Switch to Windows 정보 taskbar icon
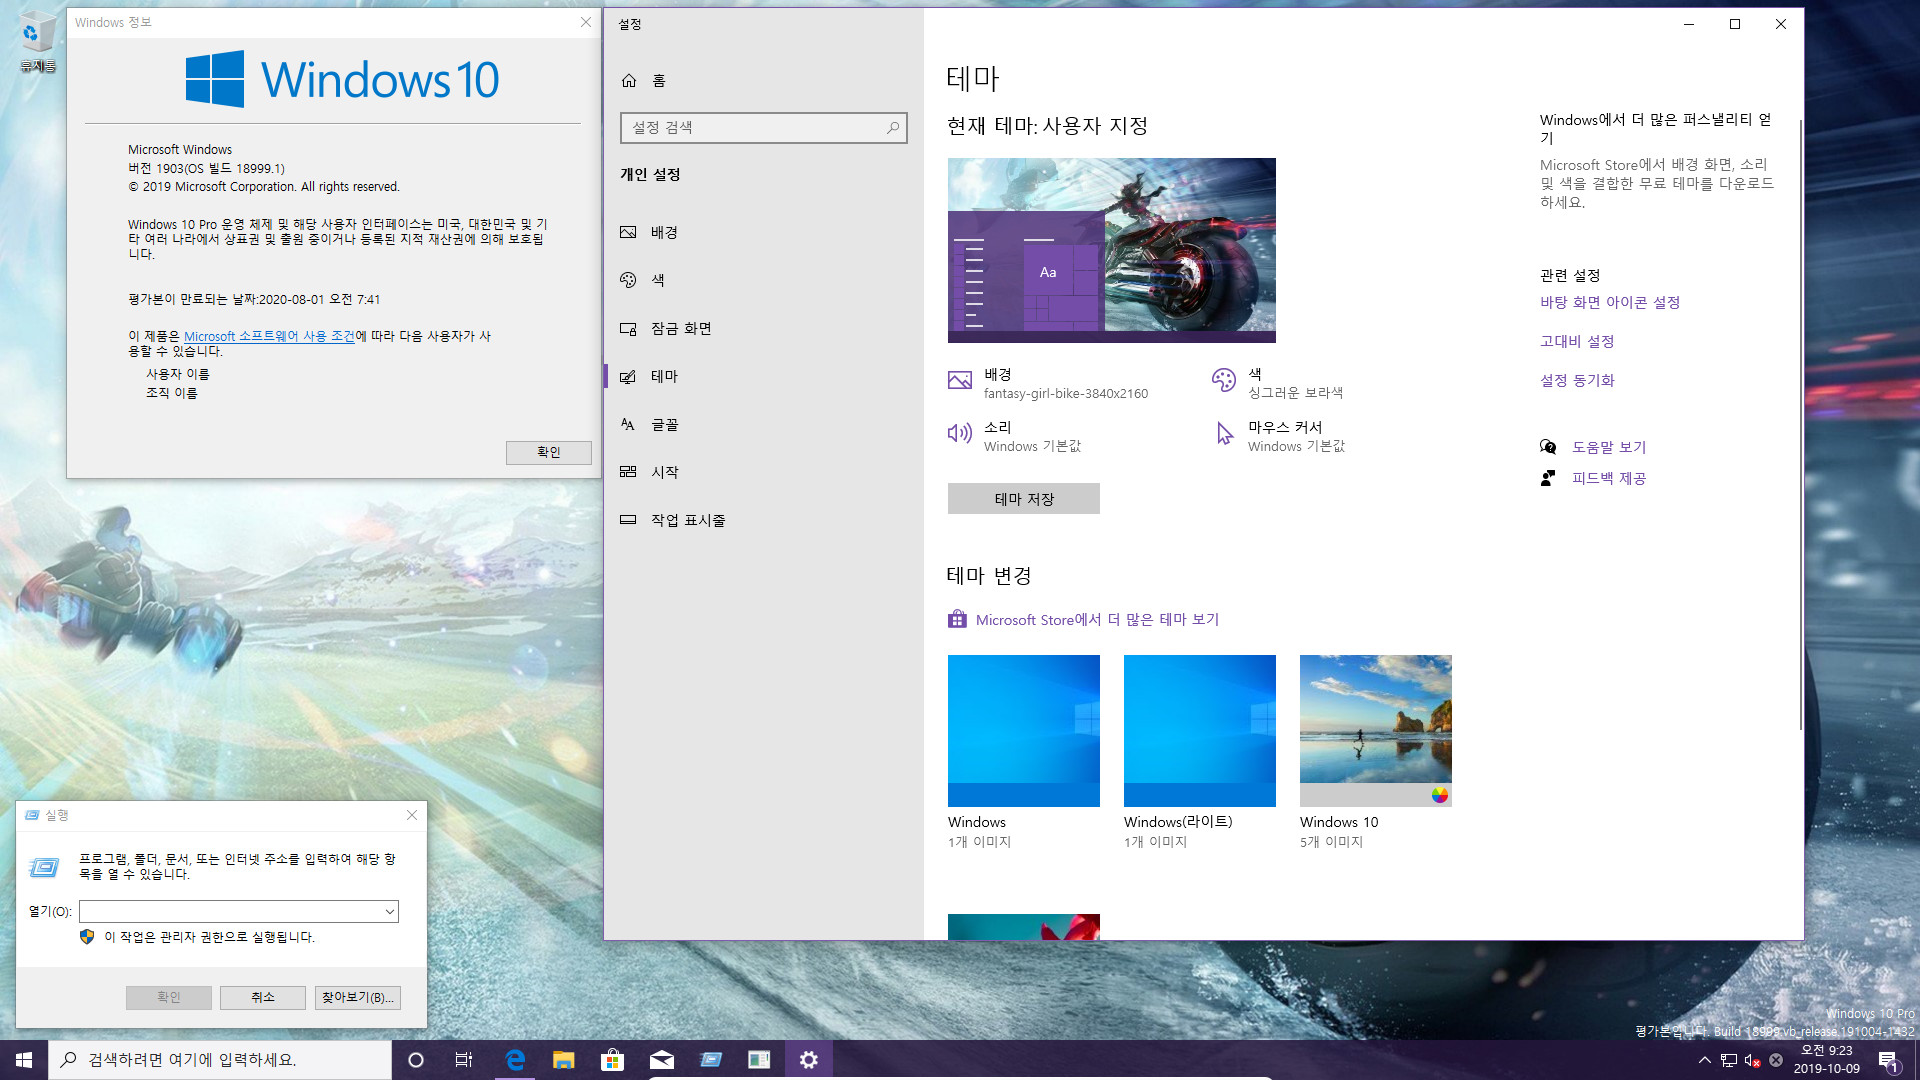 pyautogui.click(x=759, y=1060)
